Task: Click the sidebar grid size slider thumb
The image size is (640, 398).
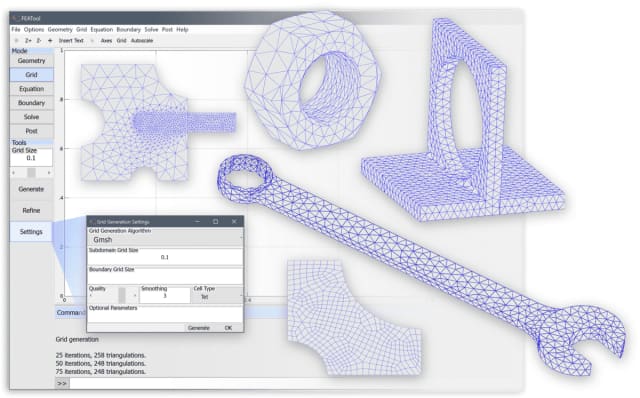Action: (31, 173)
